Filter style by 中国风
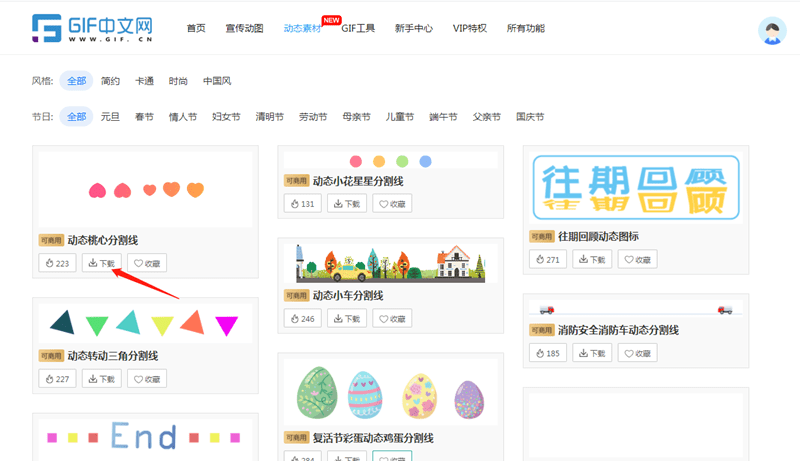This screenshot has height=461, width=800. click(x=217, y=81)
